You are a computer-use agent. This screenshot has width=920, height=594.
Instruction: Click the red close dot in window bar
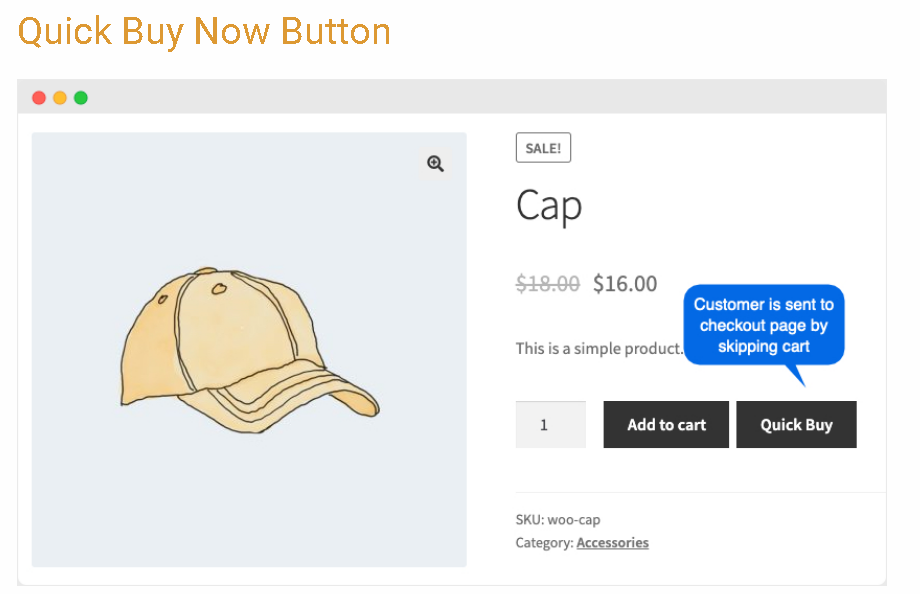[39, 98]
